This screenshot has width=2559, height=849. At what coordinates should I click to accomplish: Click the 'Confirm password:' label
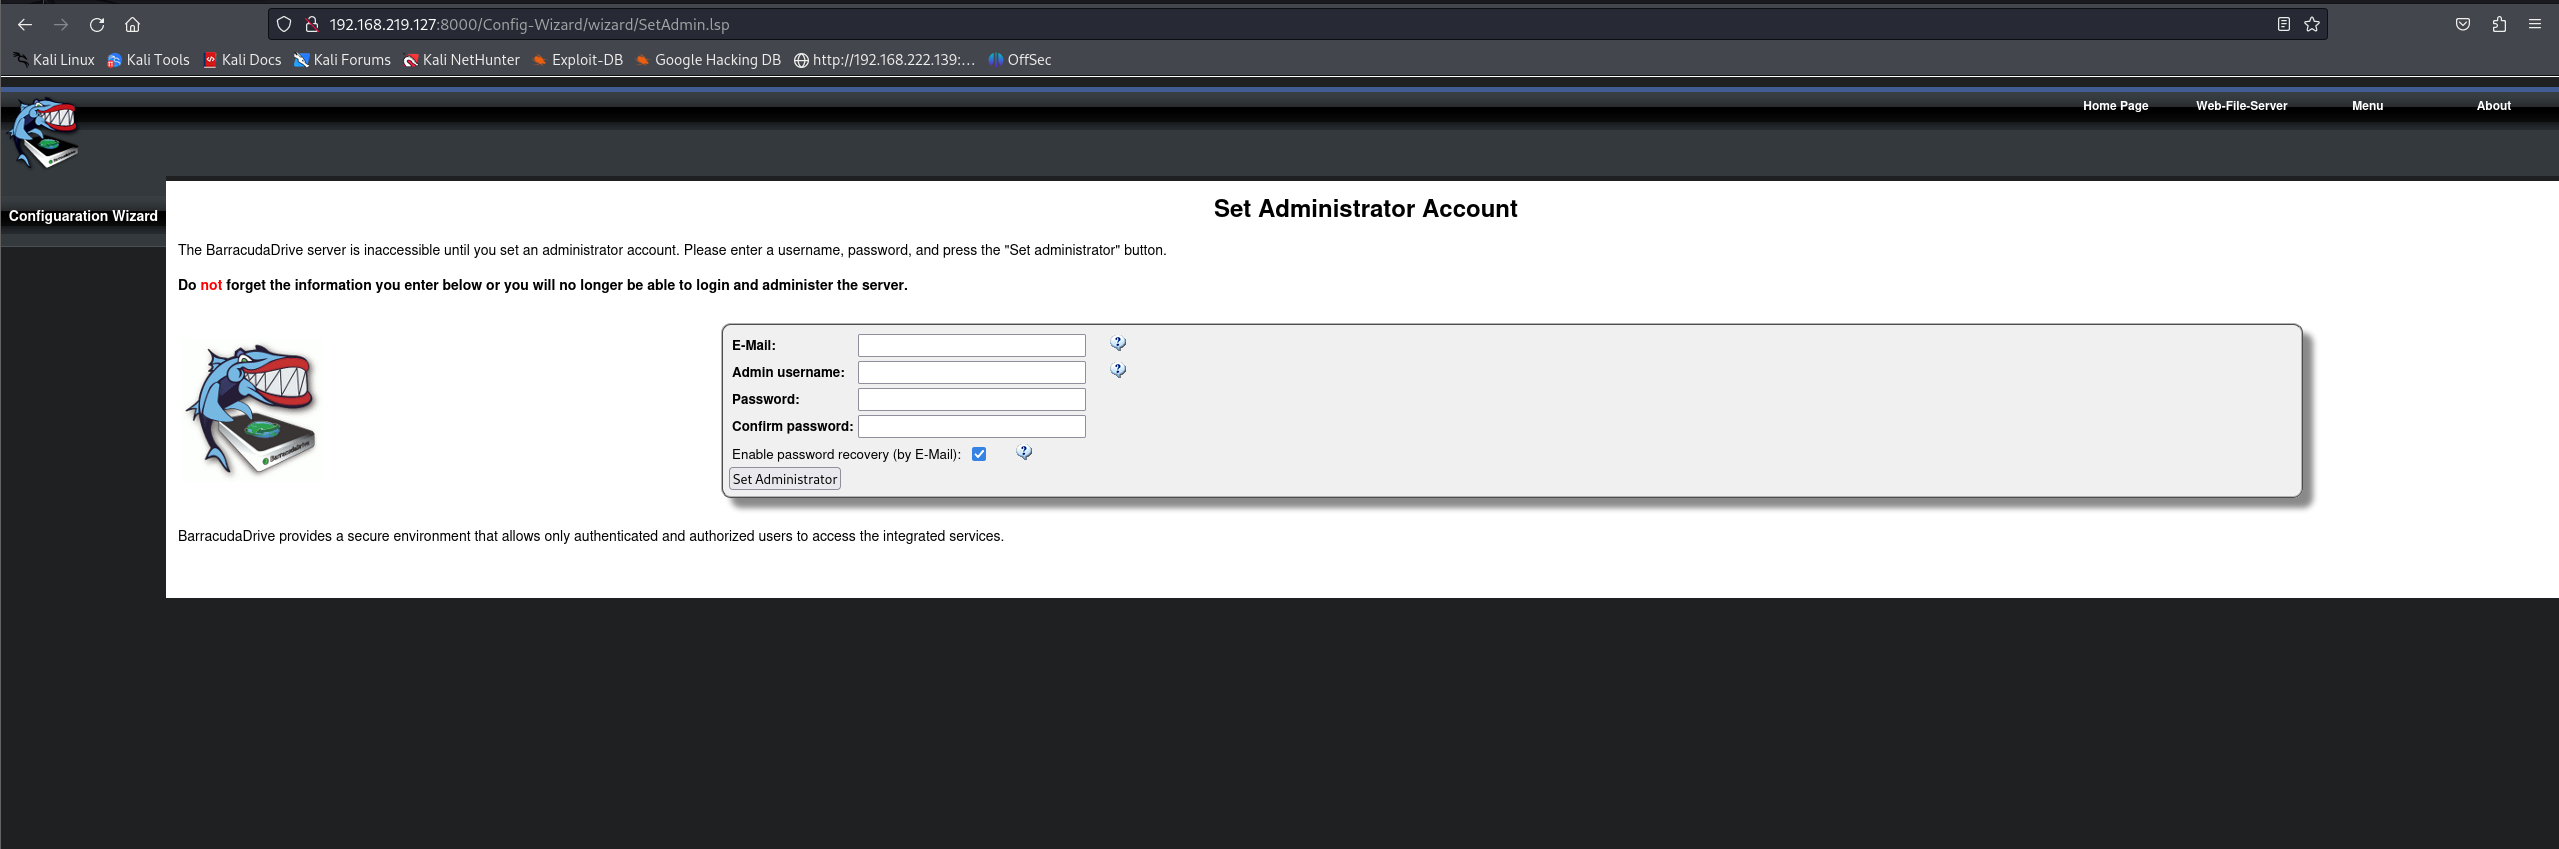click(x=792, y=426)
